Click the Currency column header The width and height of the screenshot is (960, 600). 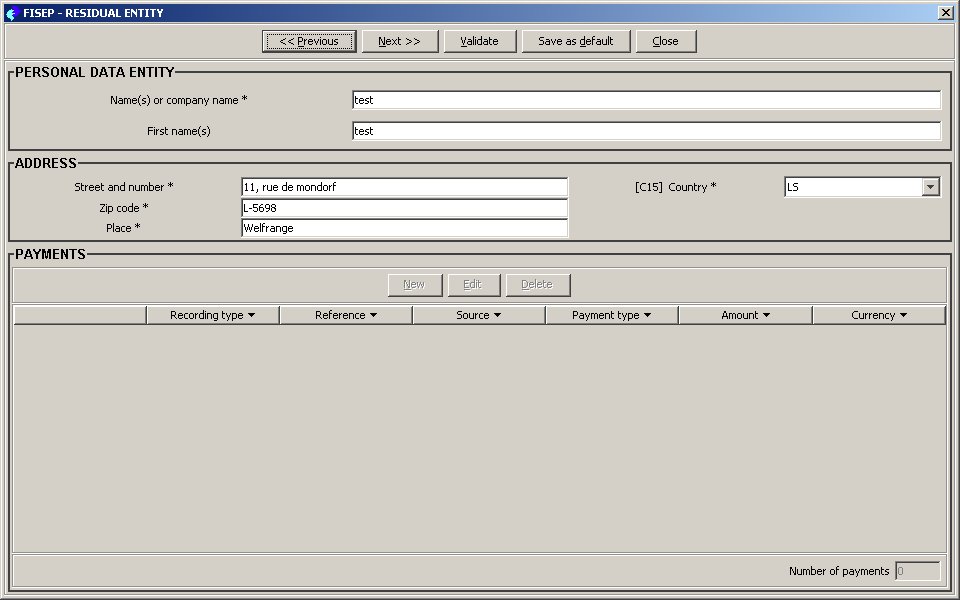(x=878, y=315)
